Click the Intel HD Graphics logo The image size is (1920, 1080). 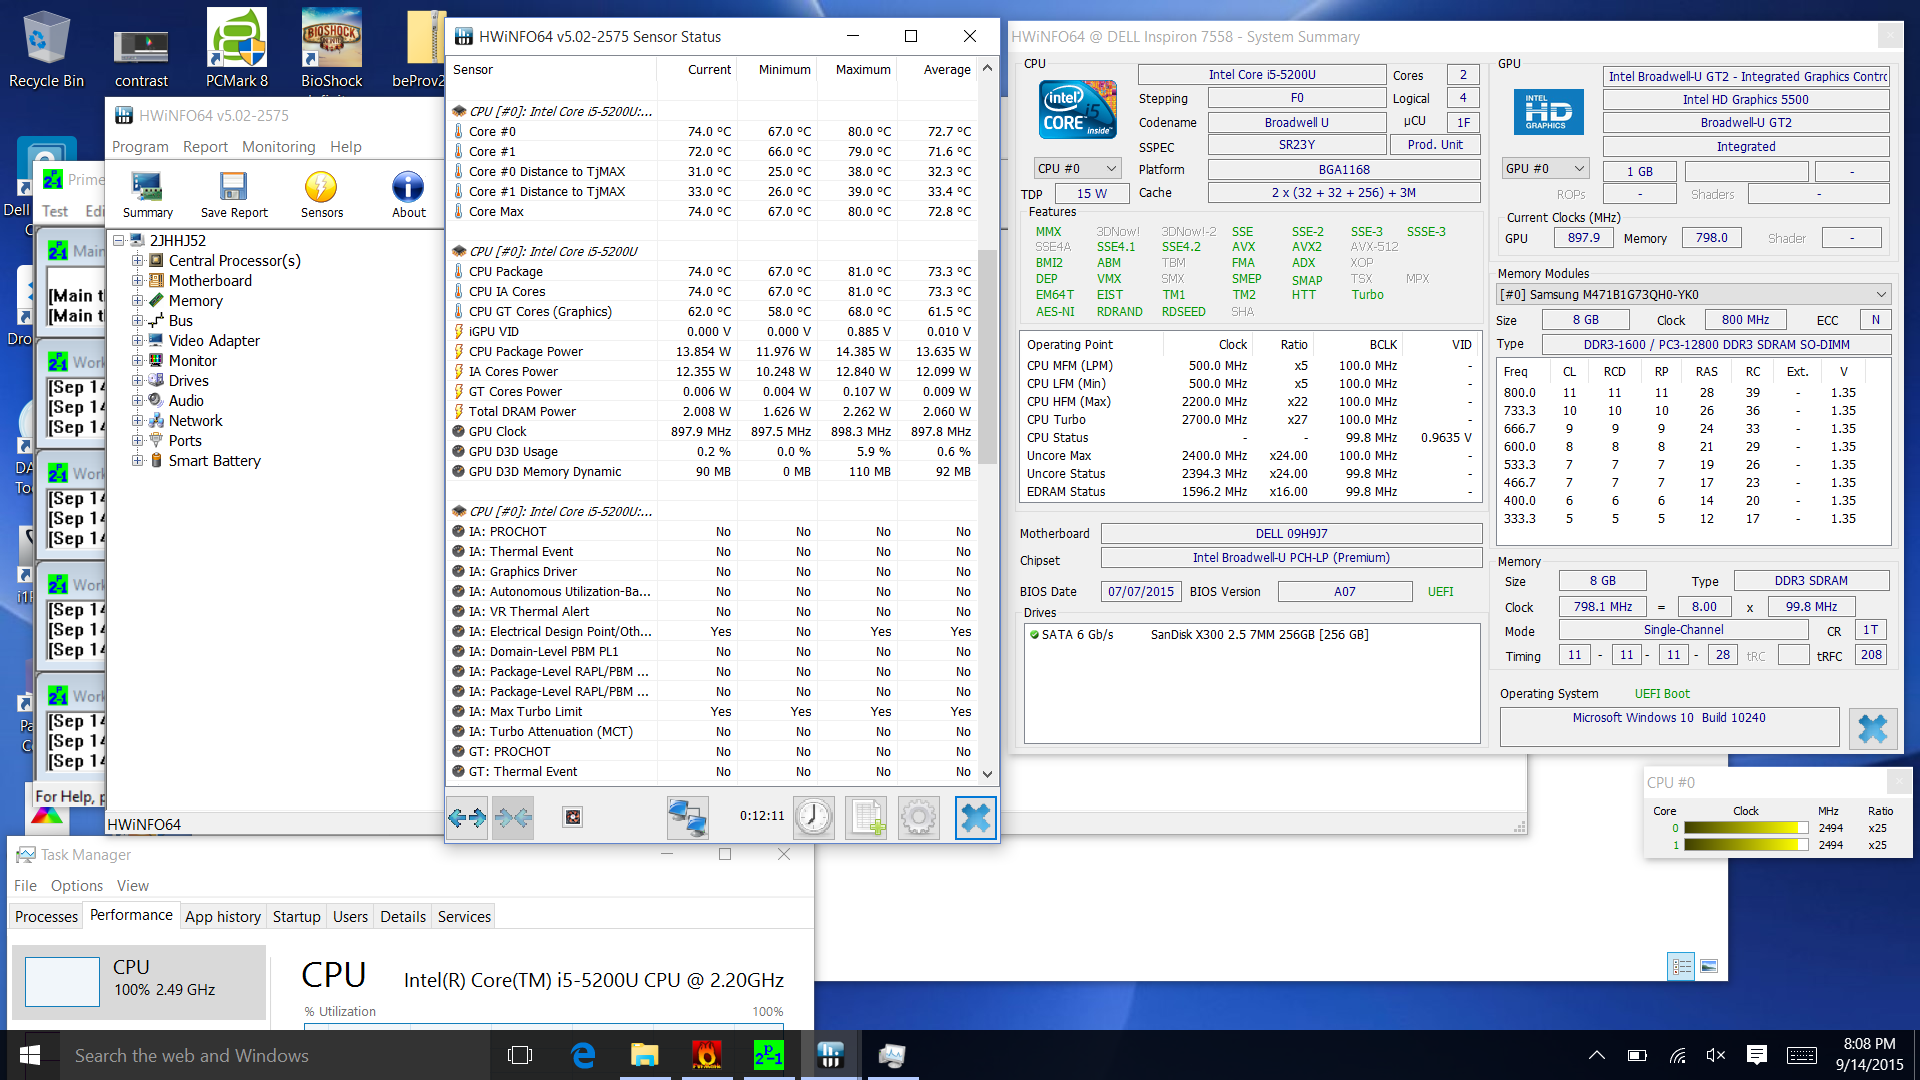[1547, 111]
